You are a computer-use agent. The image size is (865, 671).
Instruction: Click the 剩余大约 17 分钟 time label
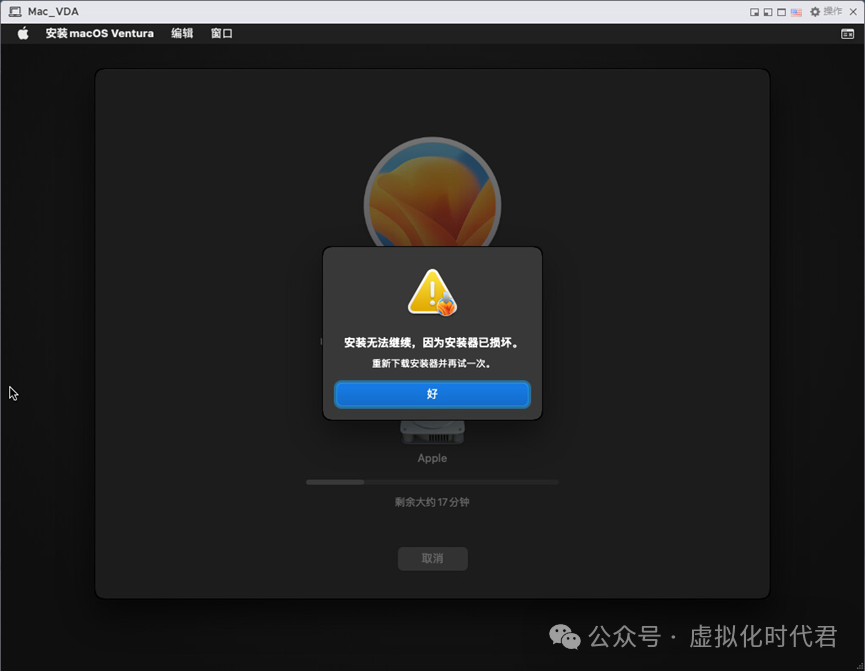pyautogui.click(x=432, y=502)
